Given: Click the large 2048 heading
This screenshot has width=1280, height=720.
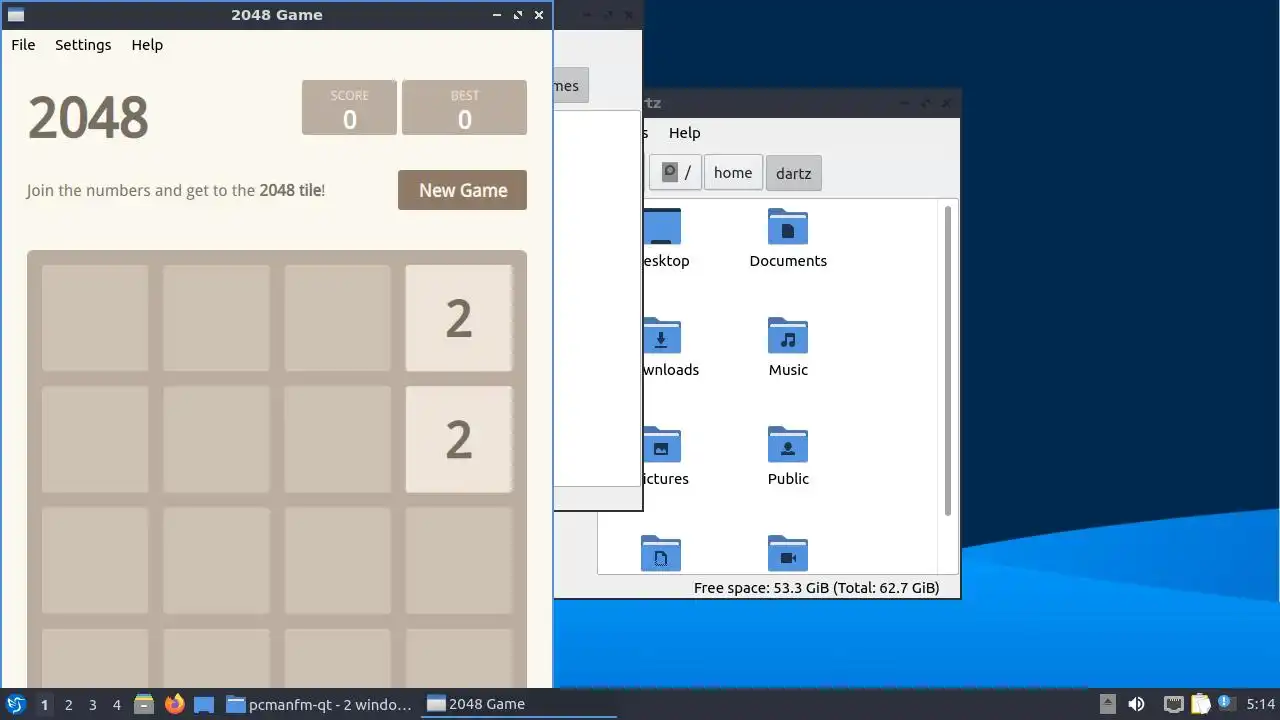Looking at the screenshot, I should coord(88,117).
